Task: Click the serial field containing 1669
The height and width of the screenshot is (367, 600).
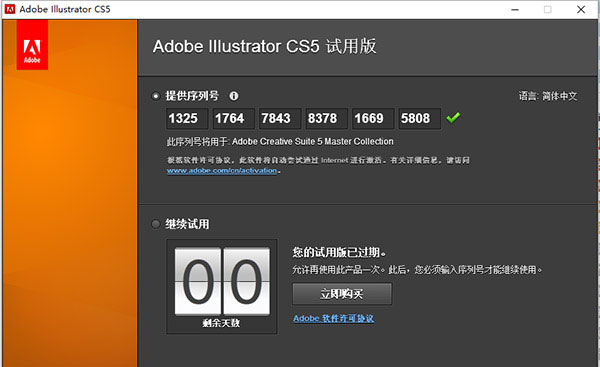Action: pos(373,119)
